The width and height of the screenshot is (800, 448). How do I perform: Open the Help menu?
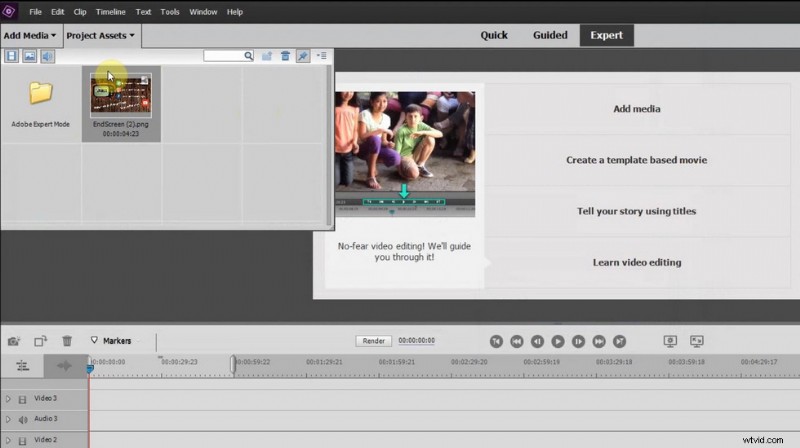(x=235, y=12)
